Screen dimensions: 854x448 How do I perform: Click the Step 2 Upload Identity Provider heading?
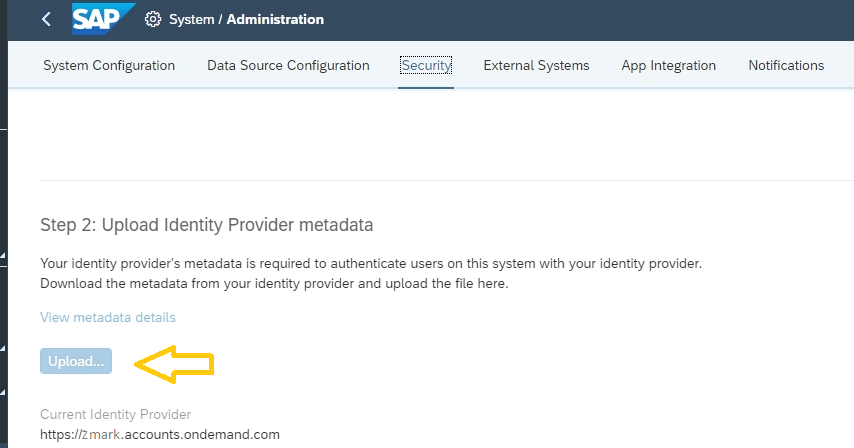pyautogui.click(x=206, y=225)
